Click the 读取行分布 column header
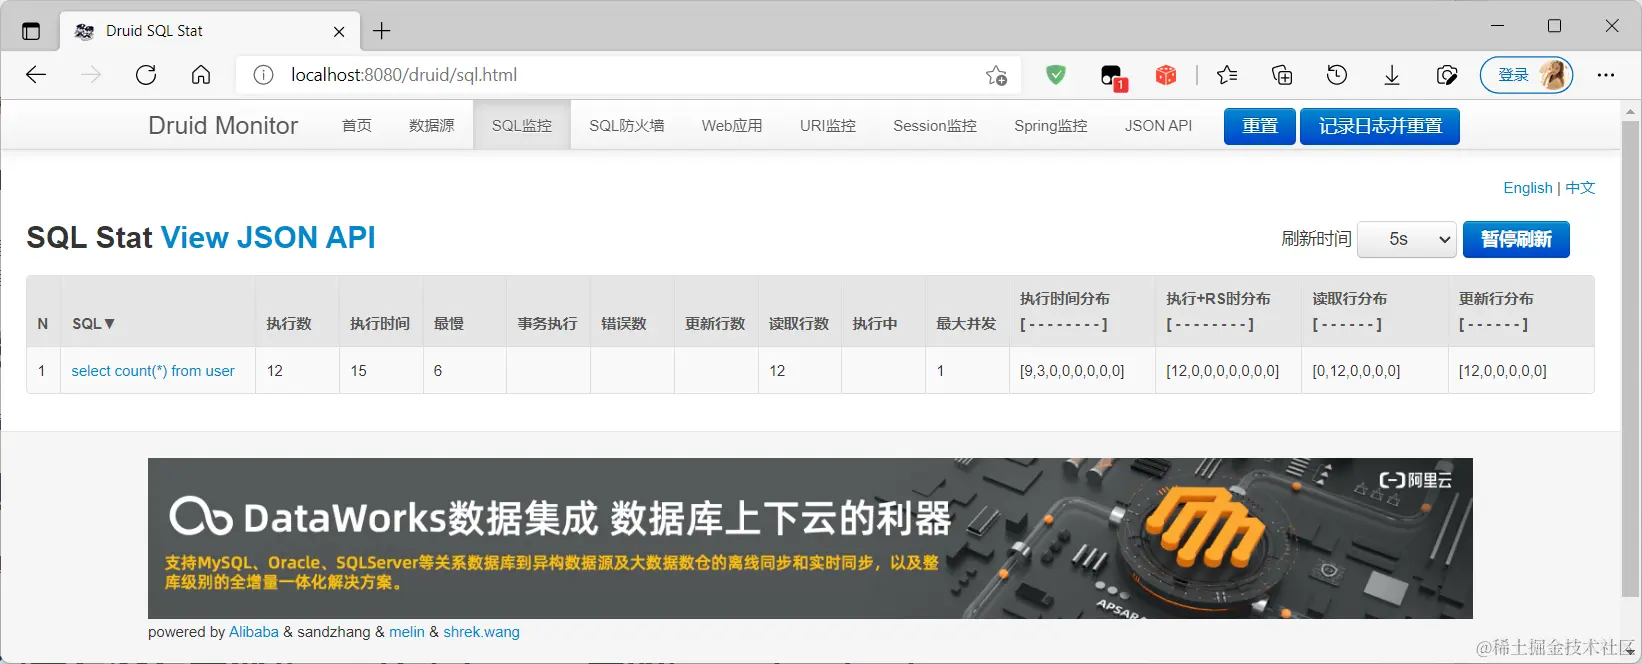This screenshot has height=664, width=1642. [x=1350, y=299]
